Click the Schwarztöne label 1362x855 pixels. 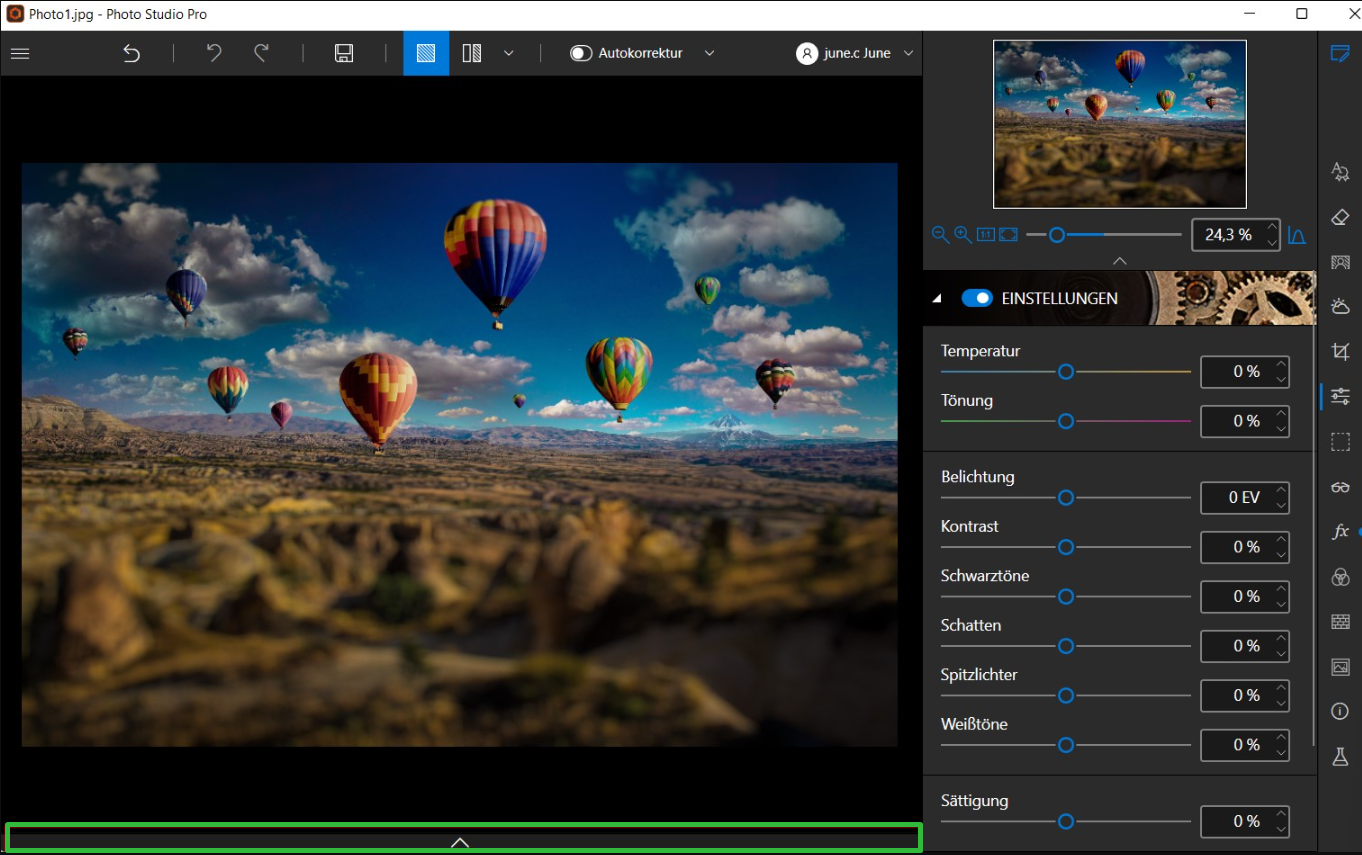tap(985, 576)
